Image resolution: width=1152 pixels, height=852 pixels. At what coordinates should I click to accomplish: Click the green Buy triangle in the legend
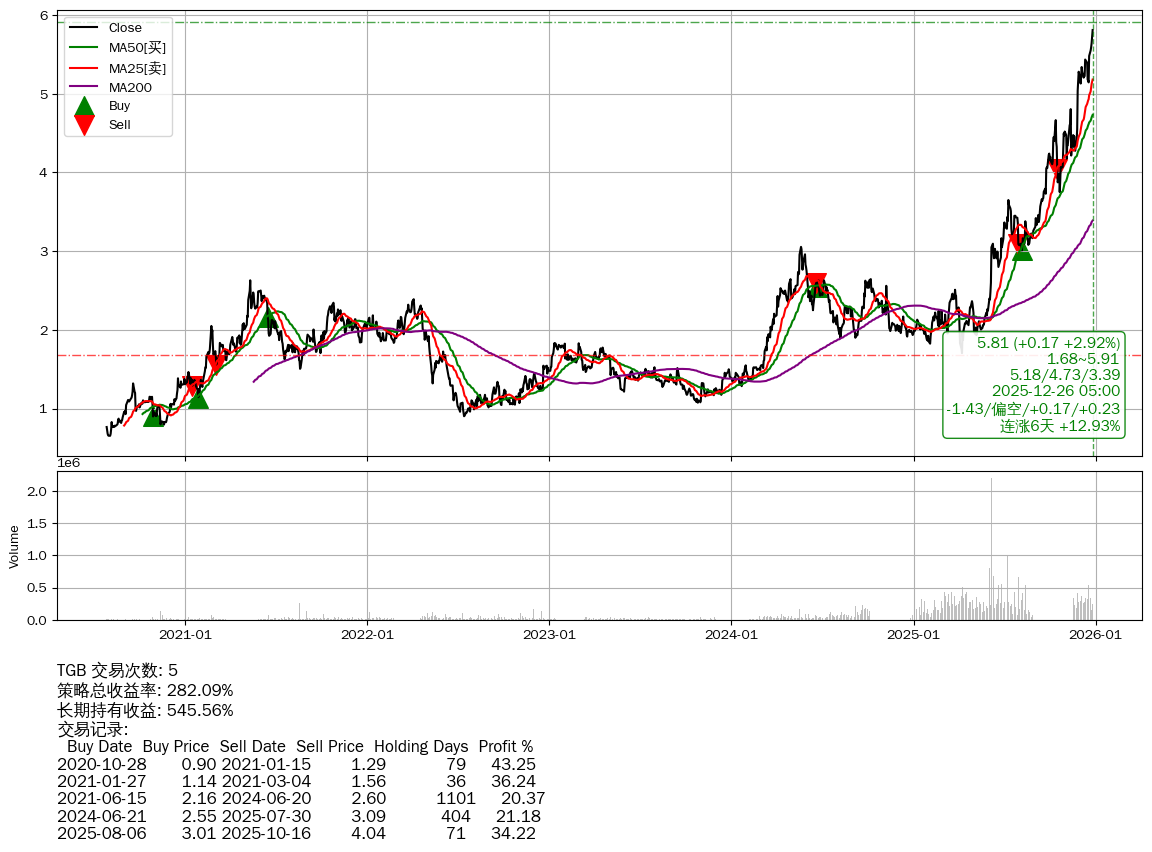pyautogui.click(x=85, y=106)
